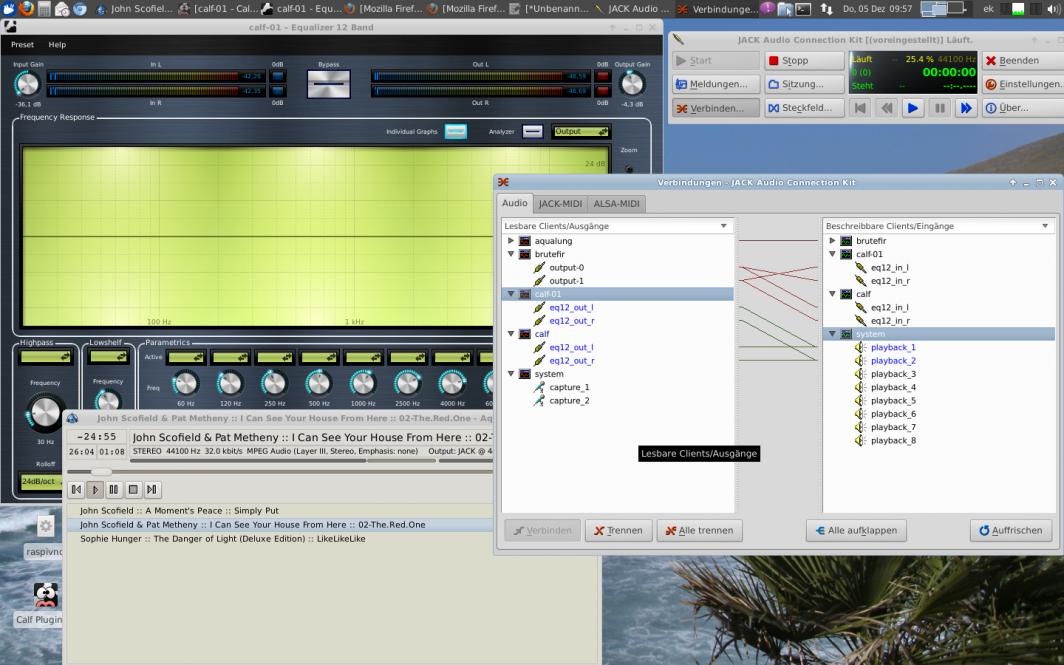Screen dimensions: 1064x665
Task: Expand the aqualung client in outputs list
Action: coord(511,241)
